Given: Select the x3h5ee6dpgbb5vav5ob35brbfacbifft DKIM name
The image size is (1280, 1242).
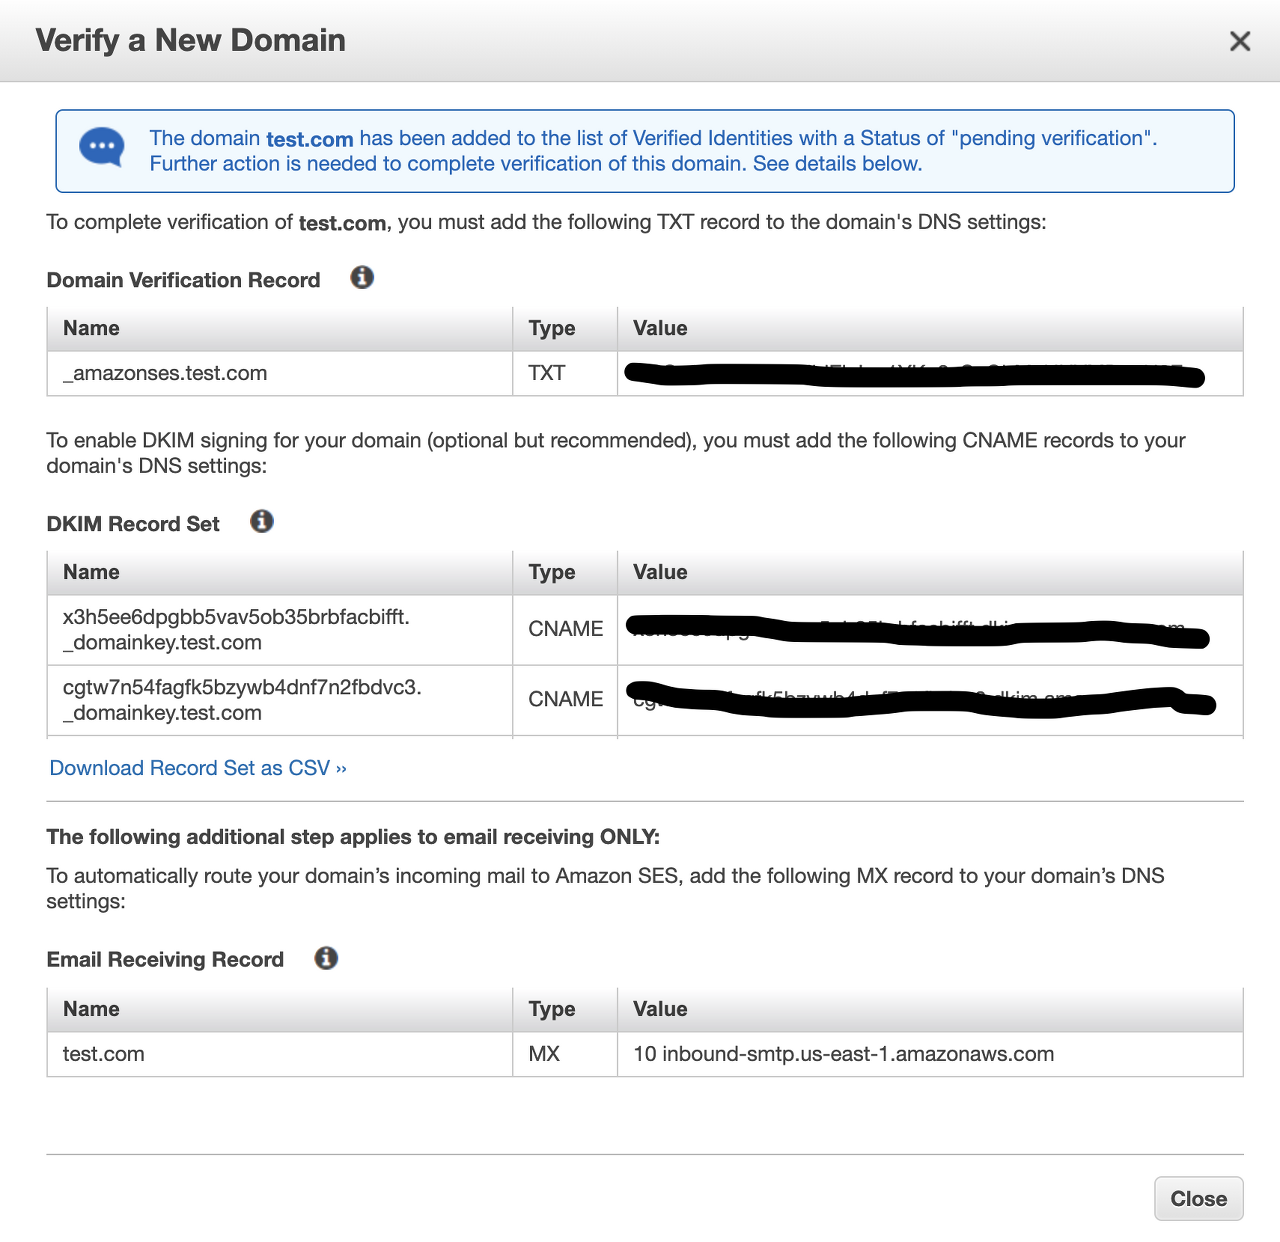Looking at the screenshot, I should pos(236,630).
